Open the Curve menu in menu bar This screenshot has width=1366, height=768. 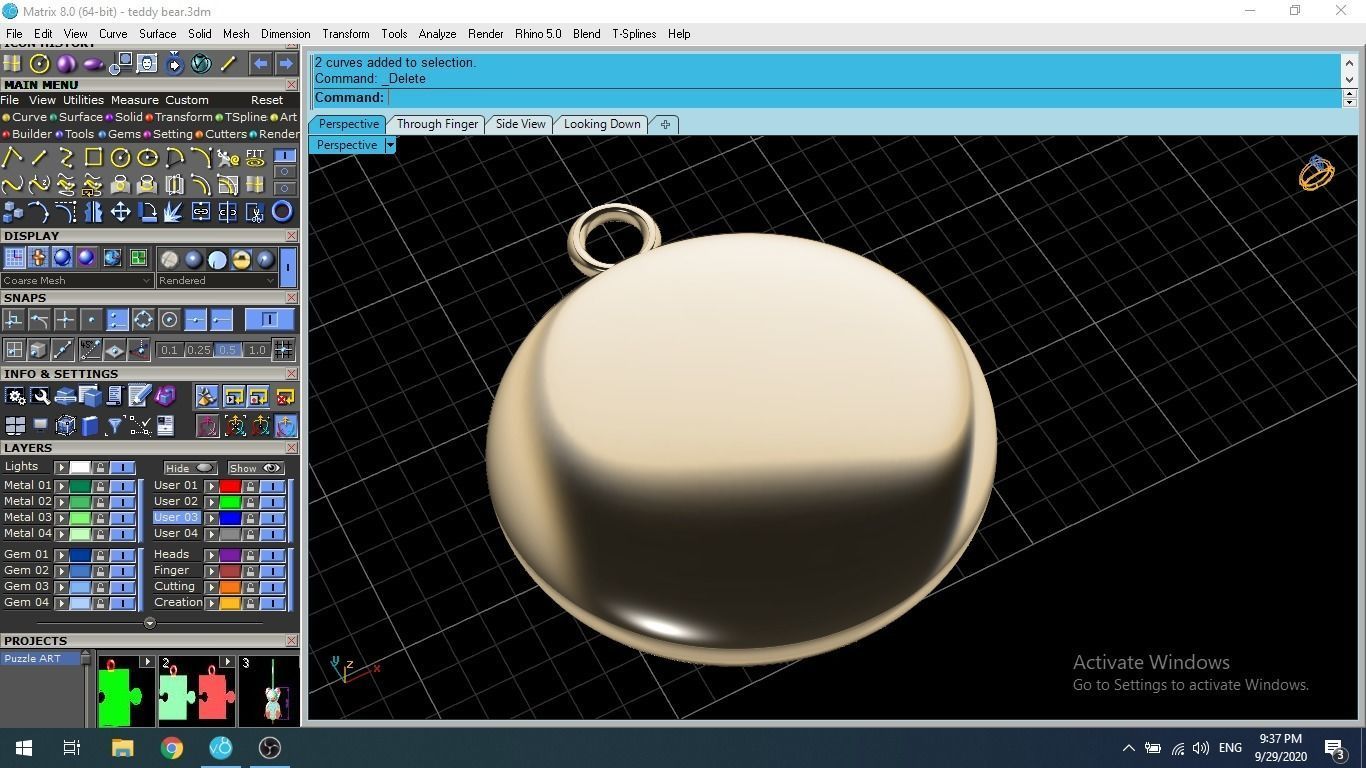click(x=113, y=34)
